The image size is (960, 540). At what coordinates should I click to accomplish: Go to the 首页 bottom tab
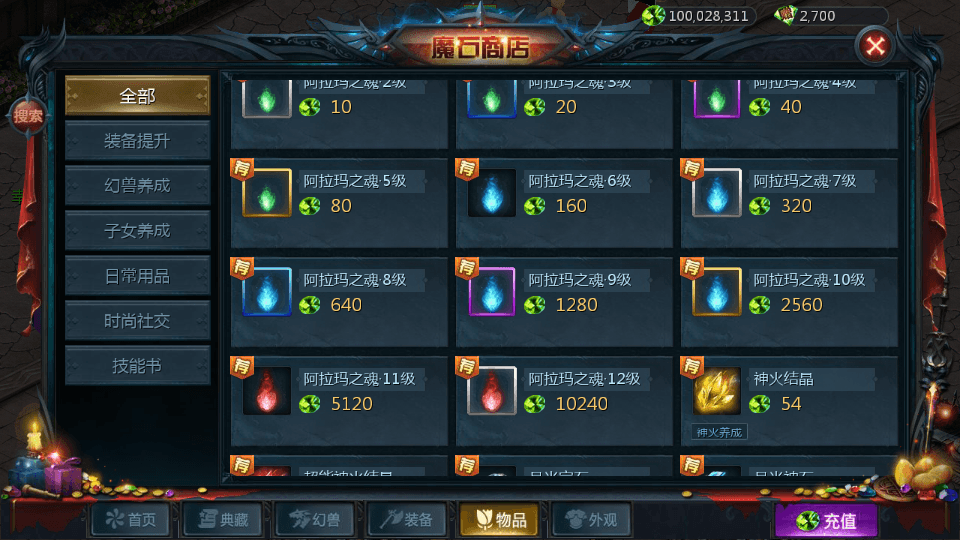pos(130,520)
